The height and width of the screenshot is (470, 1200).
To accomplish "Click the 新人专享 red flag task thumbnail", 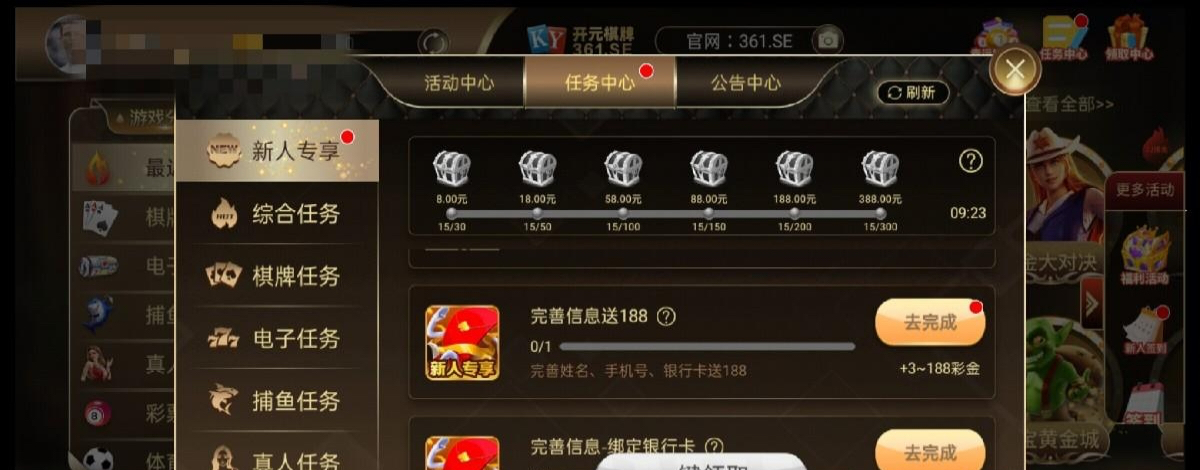I will pyautogui.click(x=462, y=343).
